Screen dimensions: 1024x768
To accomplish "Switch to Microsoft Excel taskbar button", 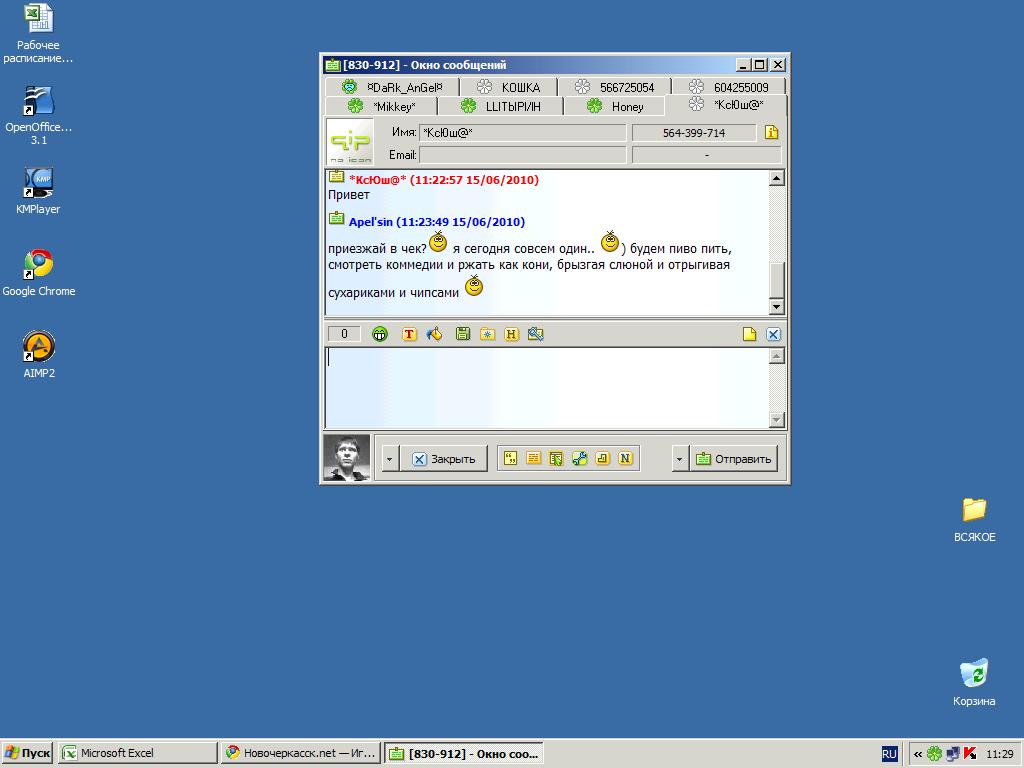I will click(137, 753).
